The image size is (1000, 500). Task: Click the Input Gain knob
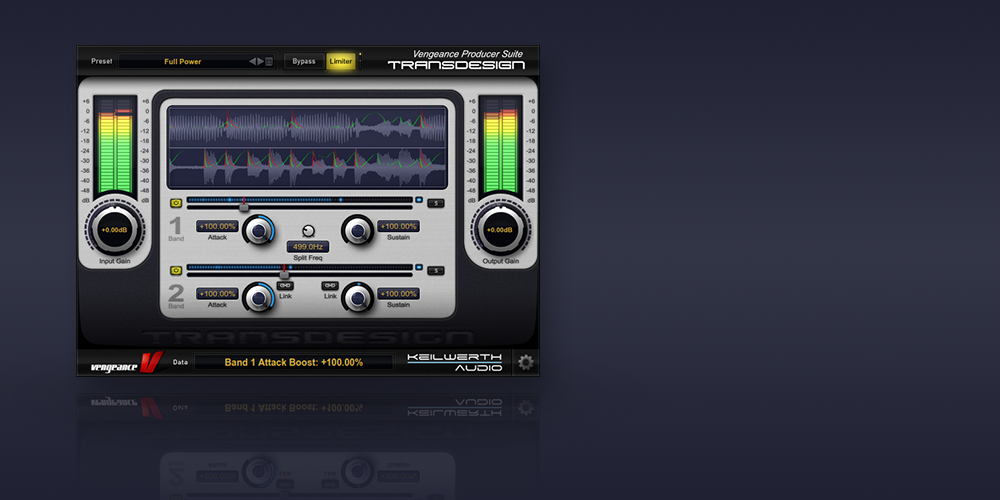pos(115,230)
